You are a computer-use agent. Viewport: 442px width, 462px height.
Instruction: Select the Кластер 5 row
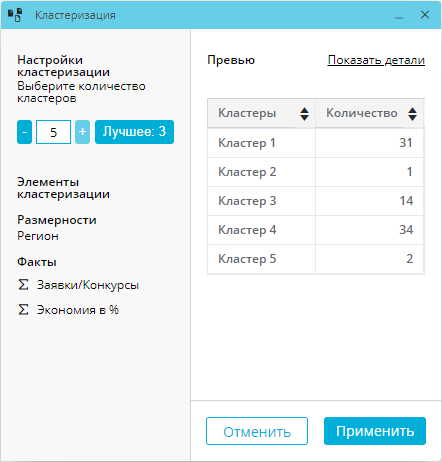point(316,259)
